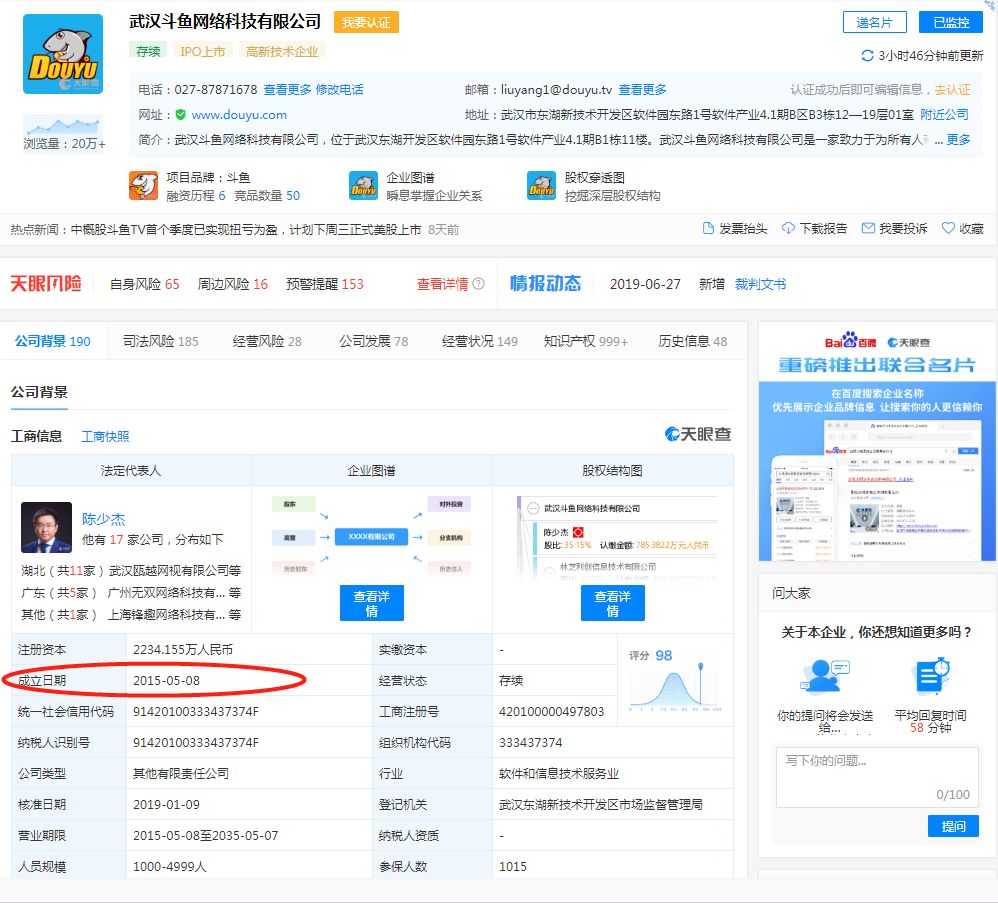
Task: Expand company intro with 更多
Action: [x=958, y=140]
